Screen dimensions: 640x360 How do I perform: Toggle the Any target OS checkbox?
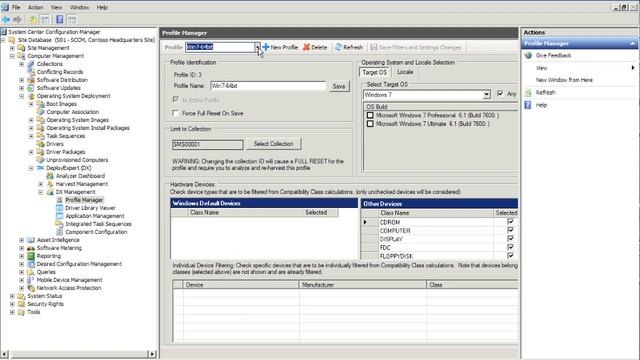(500, 93)
